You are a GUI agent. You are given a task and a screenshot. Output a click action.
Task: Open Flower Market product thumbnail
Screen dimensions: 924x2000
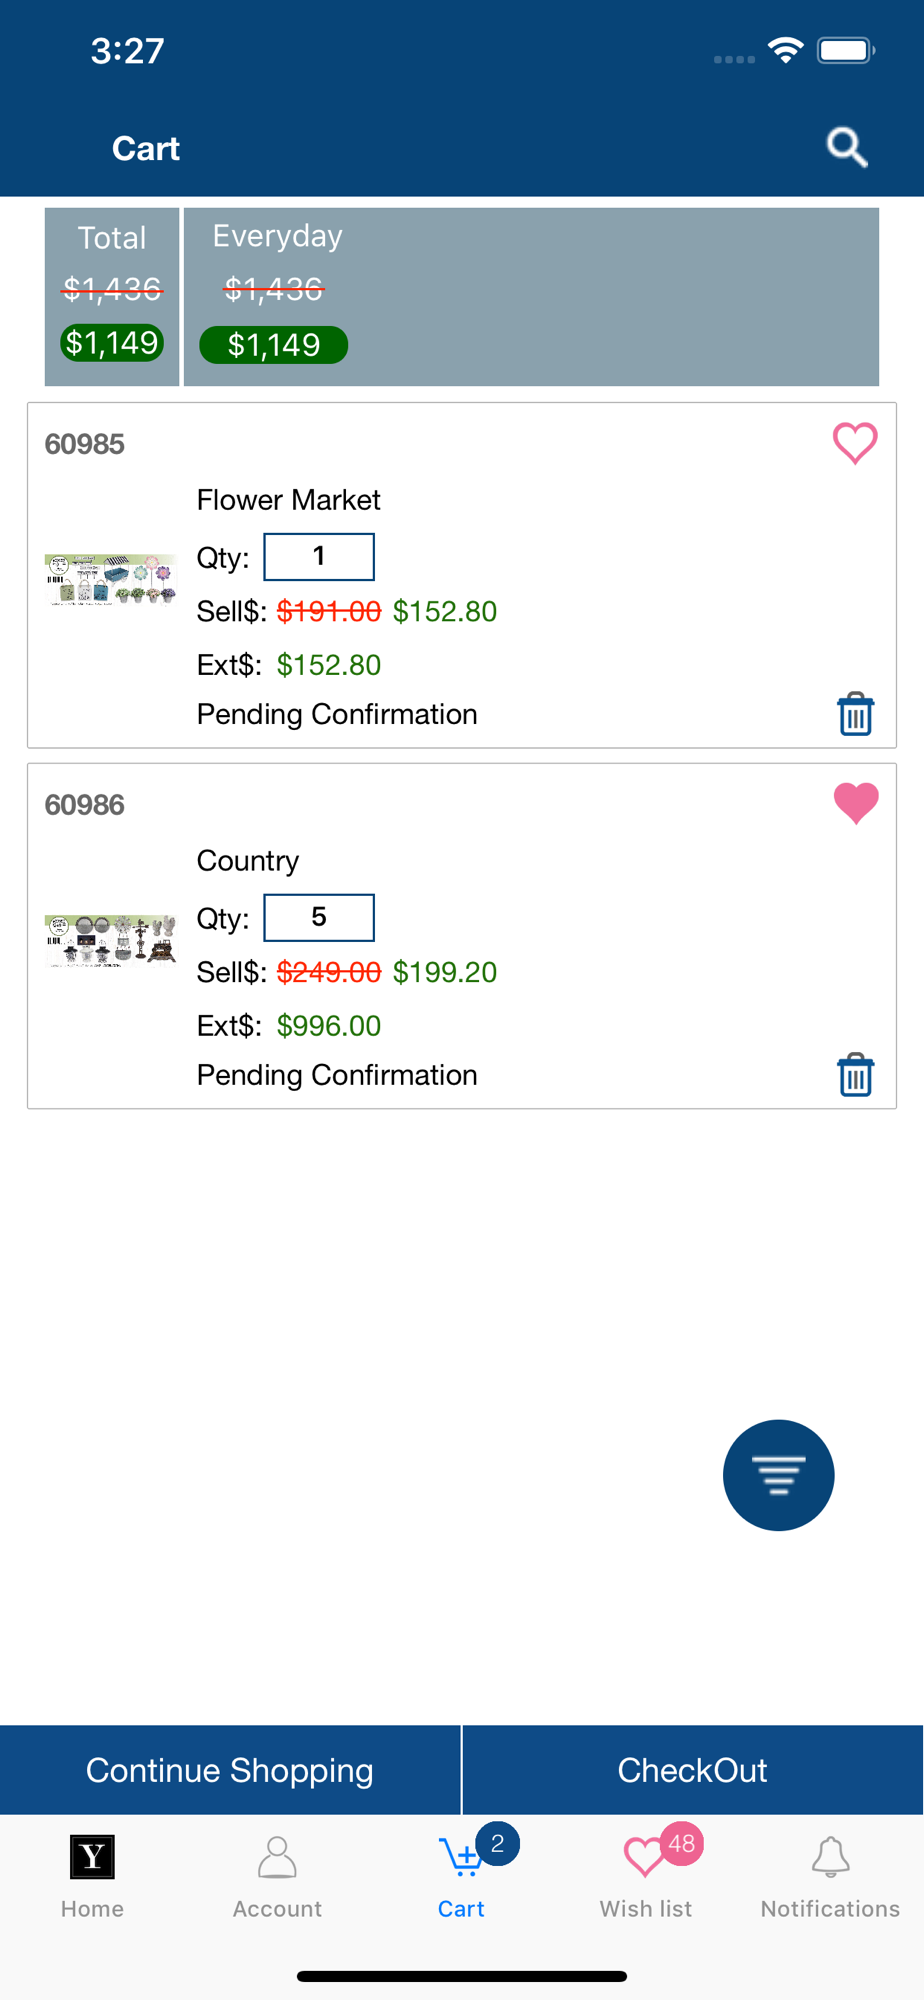(x=110, y=580)
